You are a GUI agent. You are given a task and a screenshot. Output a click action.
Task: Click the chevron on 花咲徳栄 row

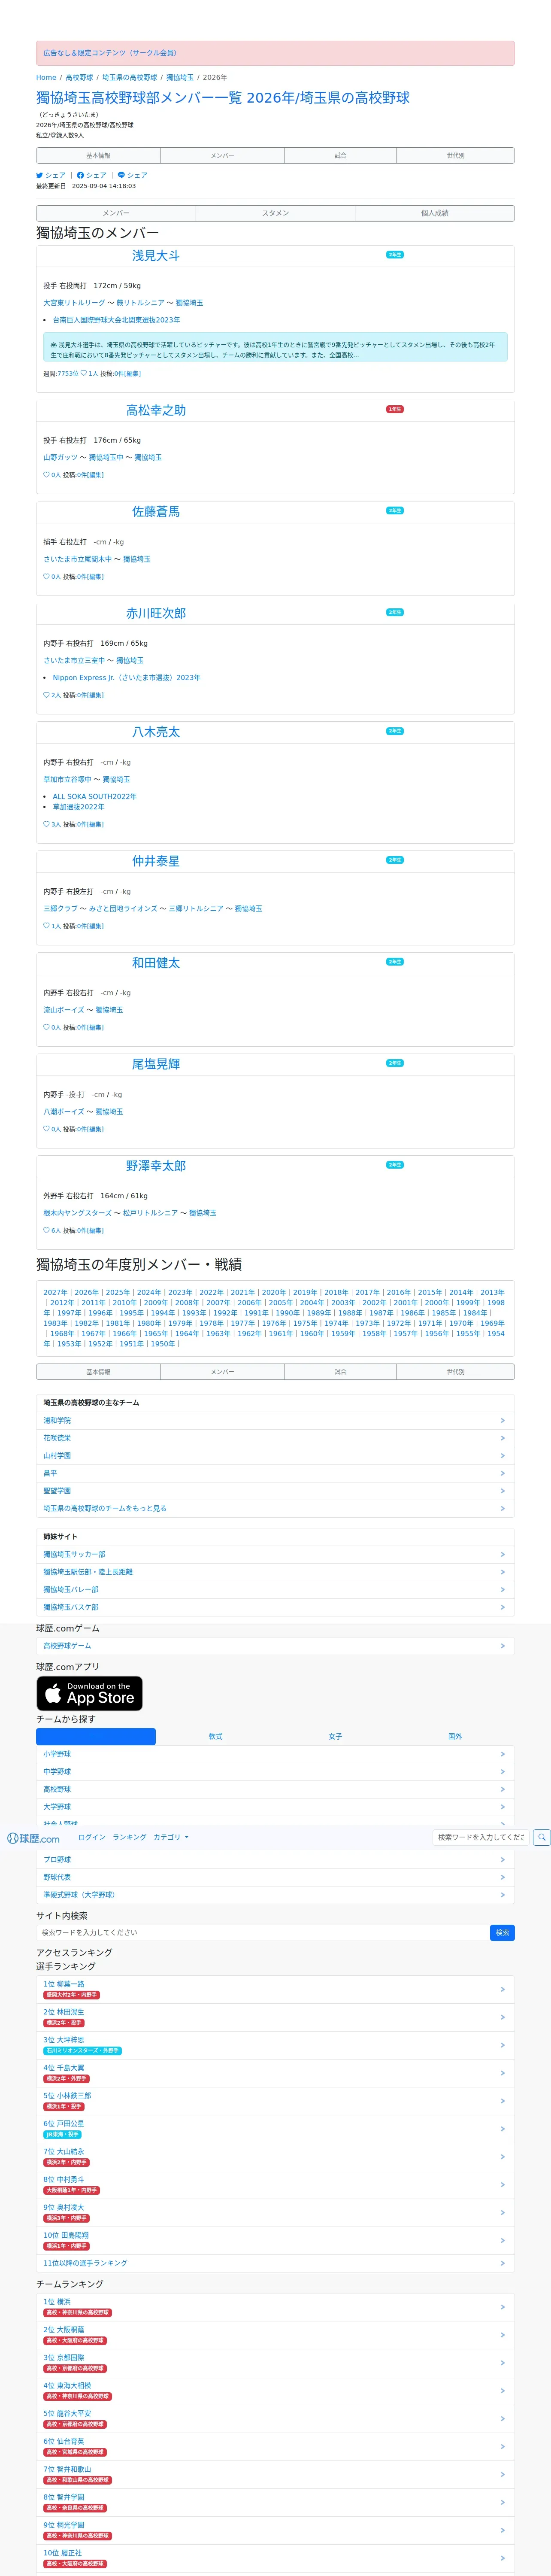tap(502, 1438)
